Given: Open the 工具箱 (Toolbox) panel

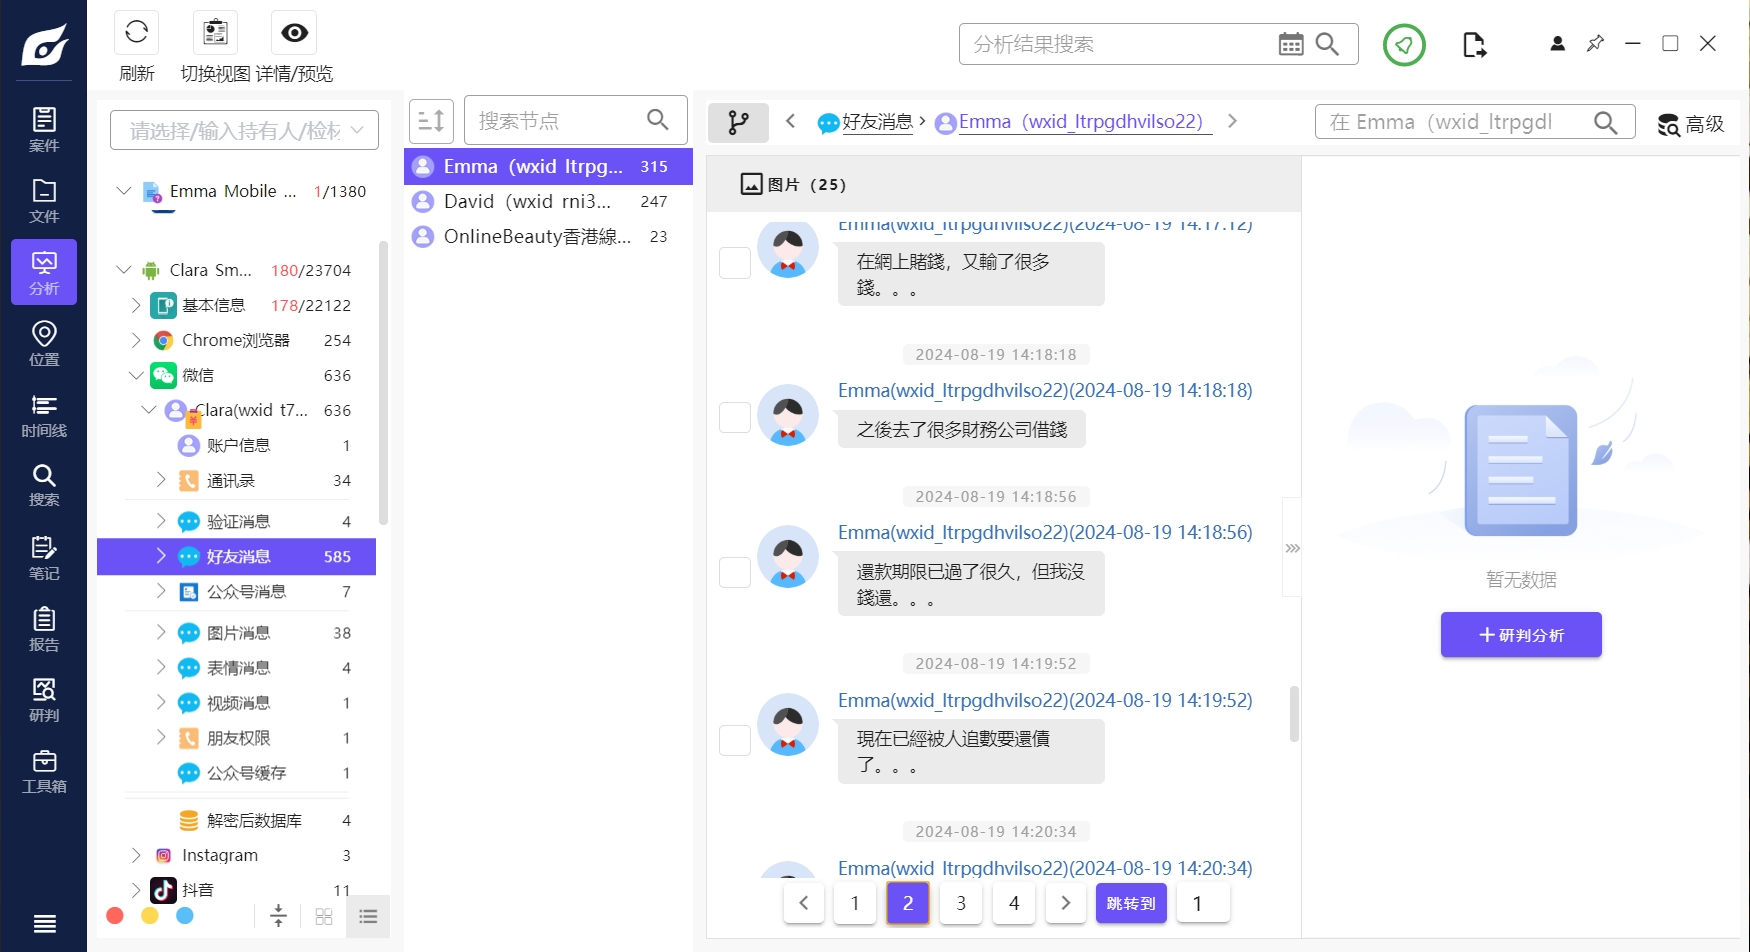Looking at the screenshot, I should pyautogui.click(x=43, y=770).
